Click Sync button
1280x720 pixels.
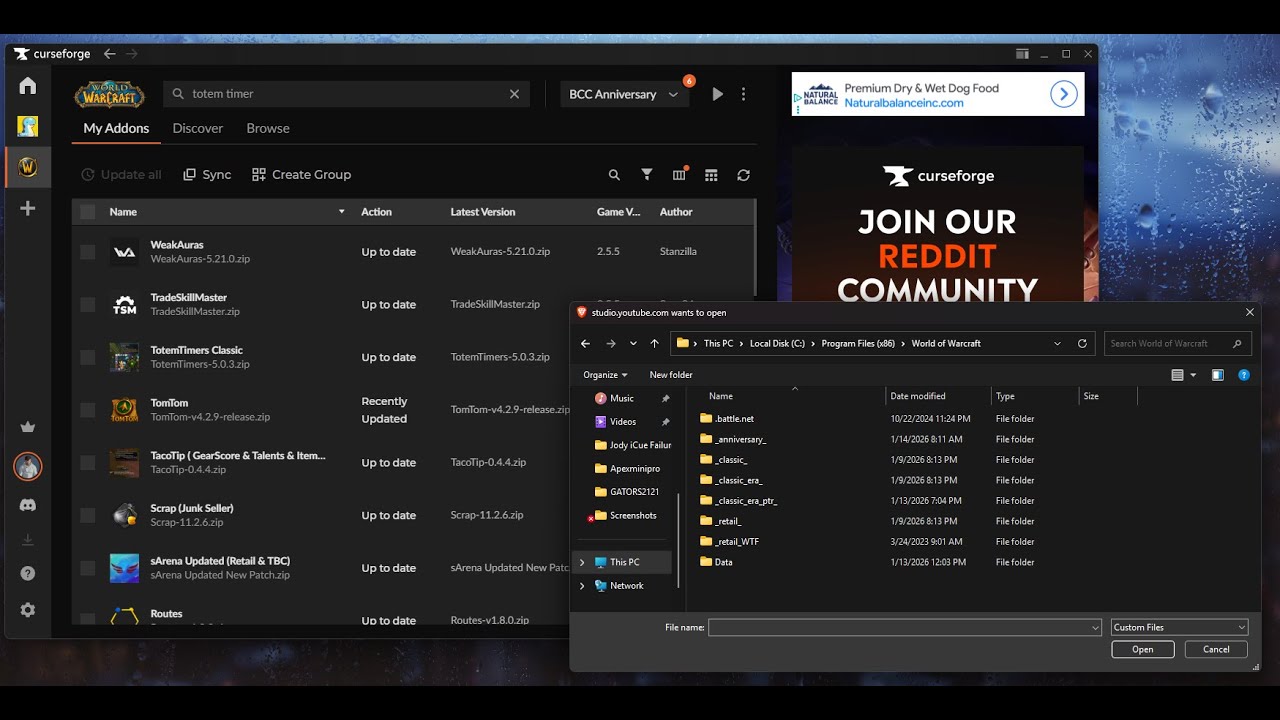(x=207, y=175)
